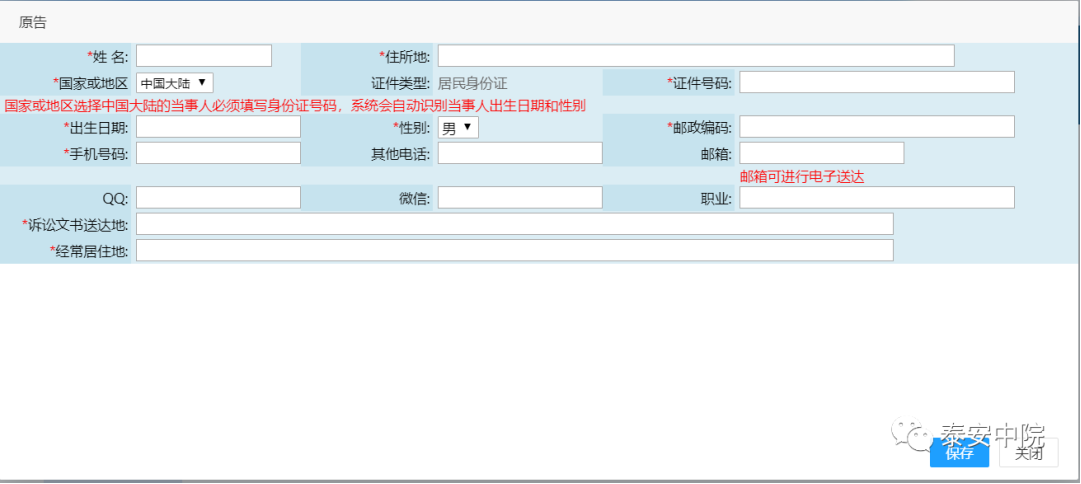The height and width of the screenshot is (484, 1081).
Task: Click the 微信 input field
Action: pos(521,197)
